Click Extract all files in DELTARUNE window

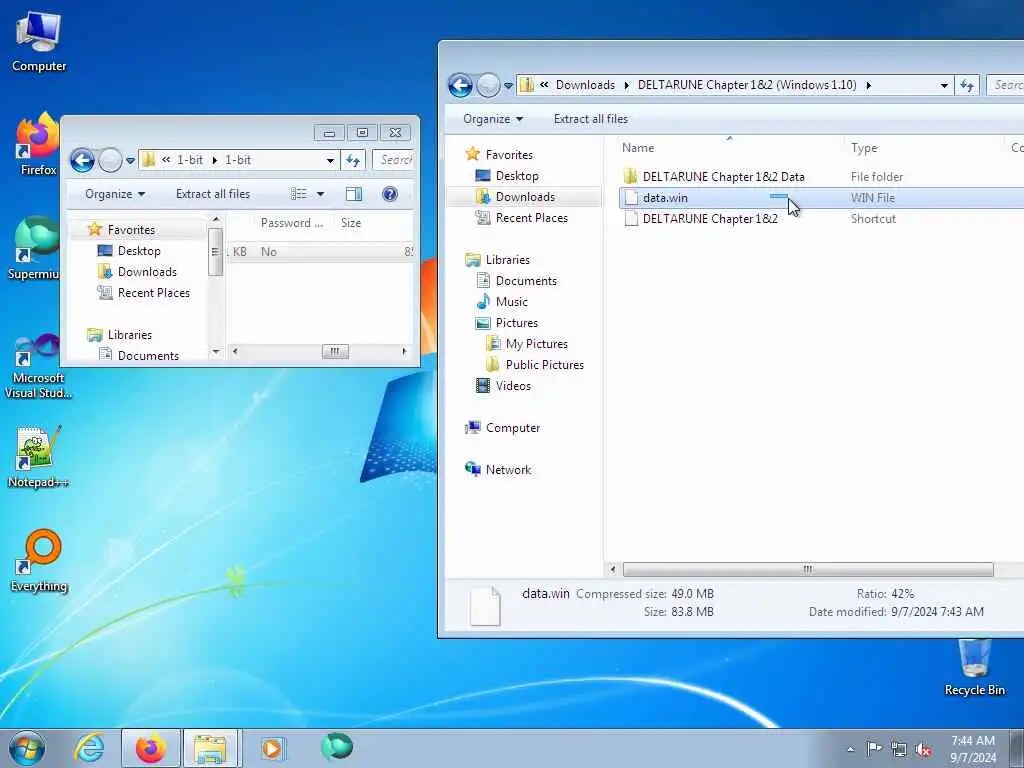pyautogui.click(x=591, y=119)
